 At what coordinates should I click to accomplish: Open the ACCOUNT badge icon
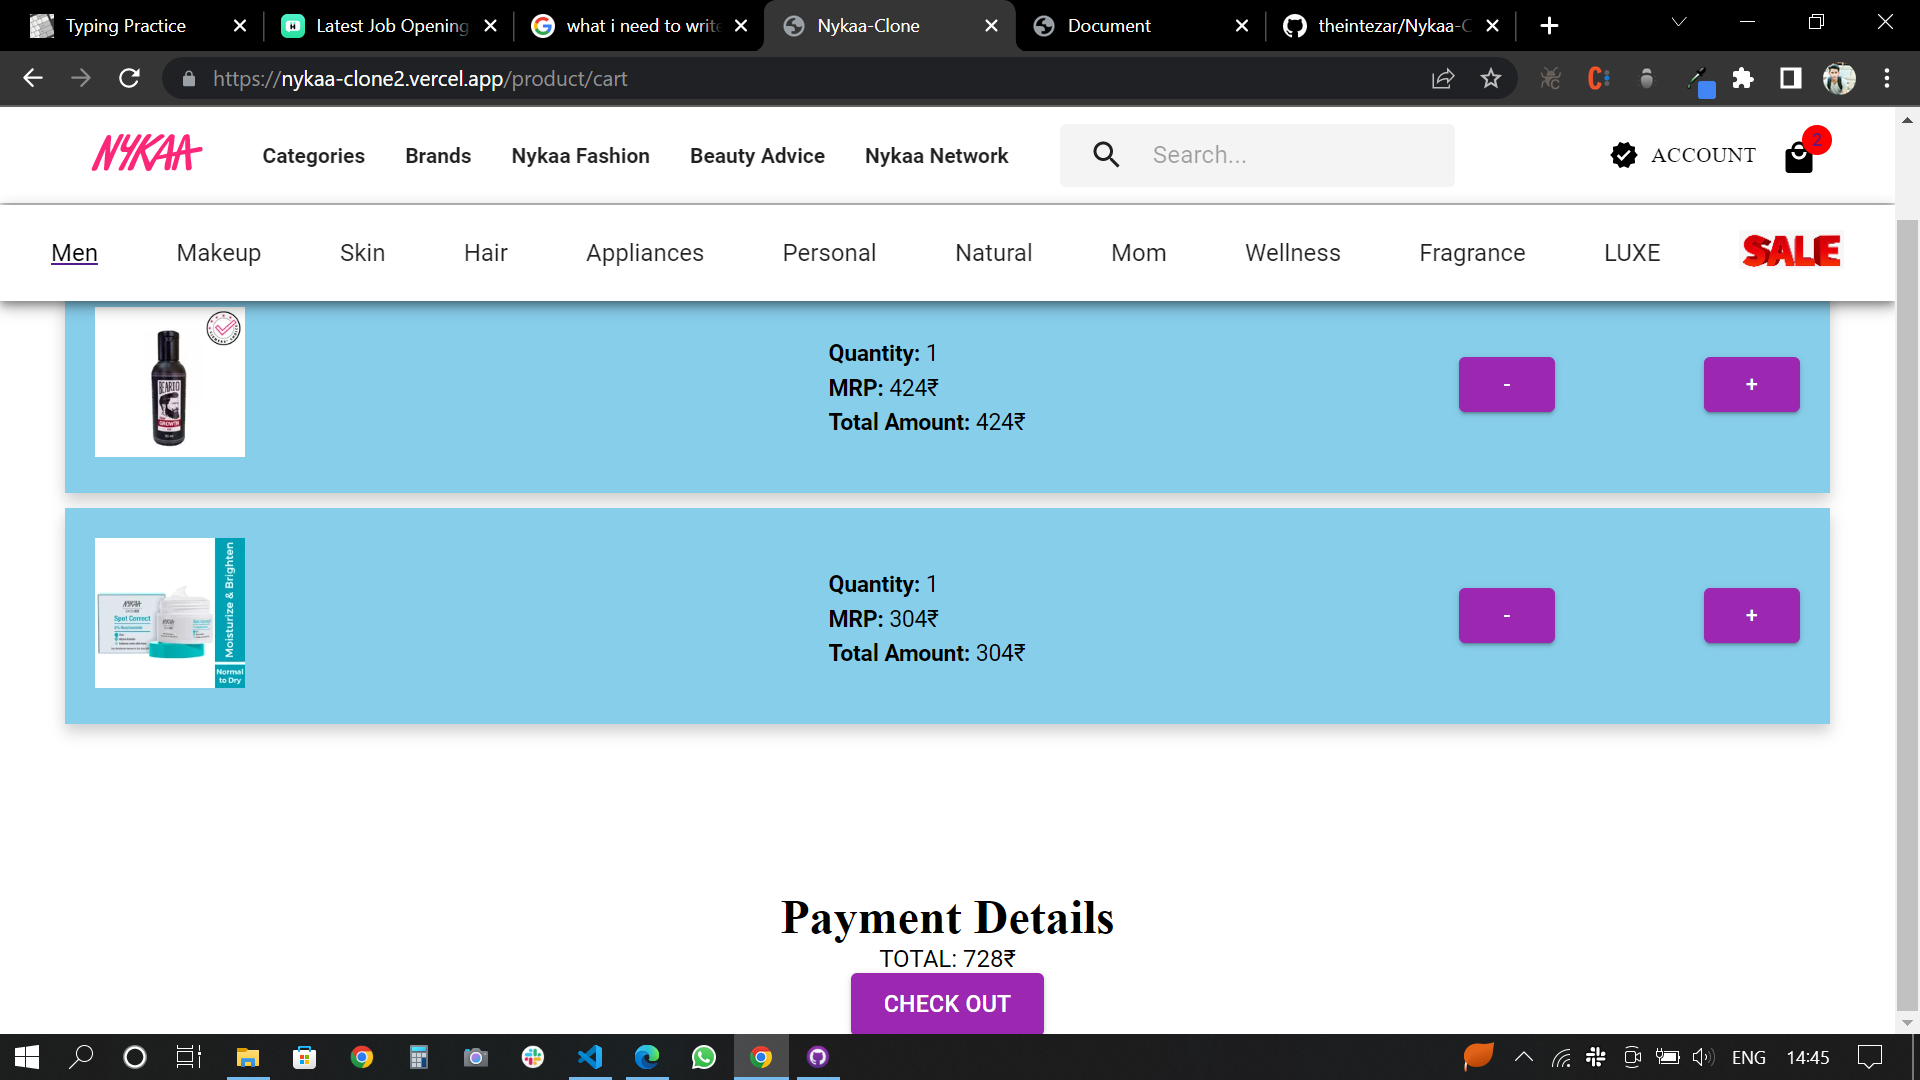click(1622, 155)
